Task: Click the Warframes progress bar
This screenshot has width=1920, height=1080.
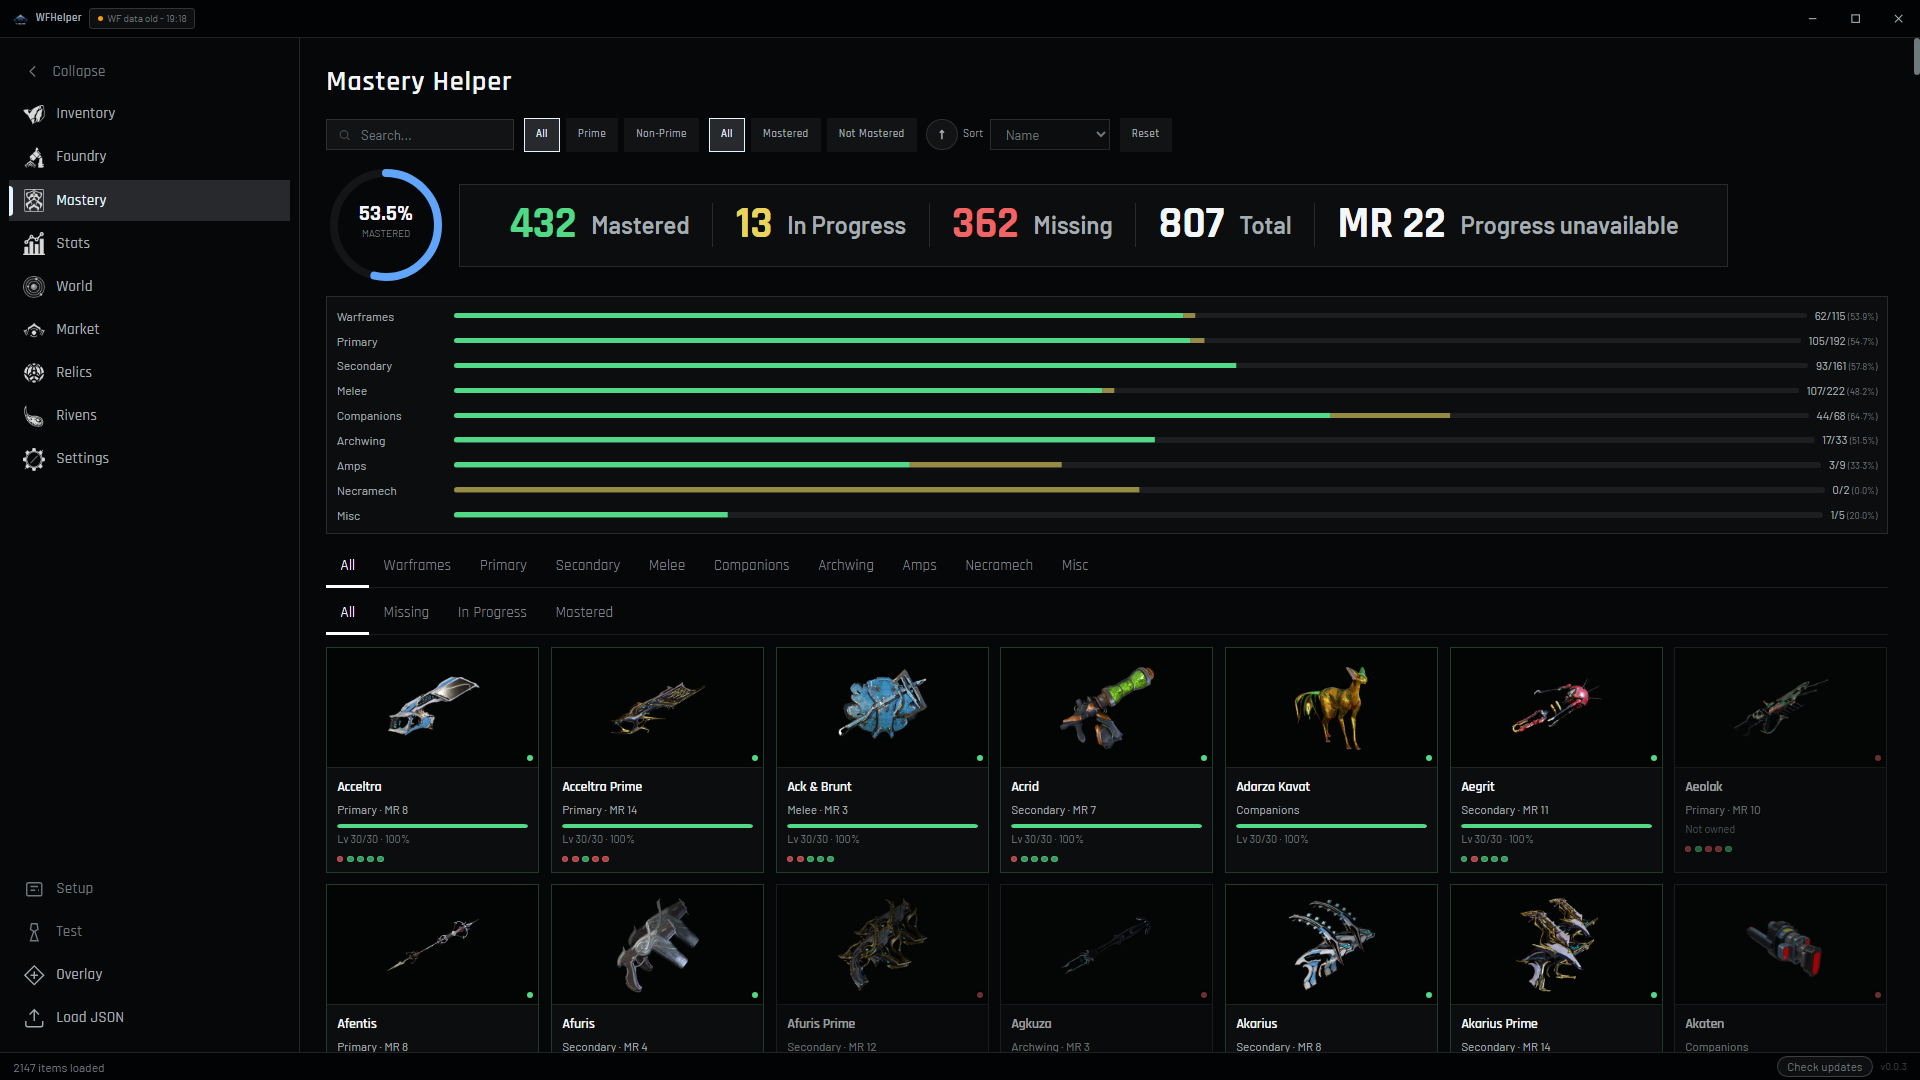Action: click(x=1130, y=316)
